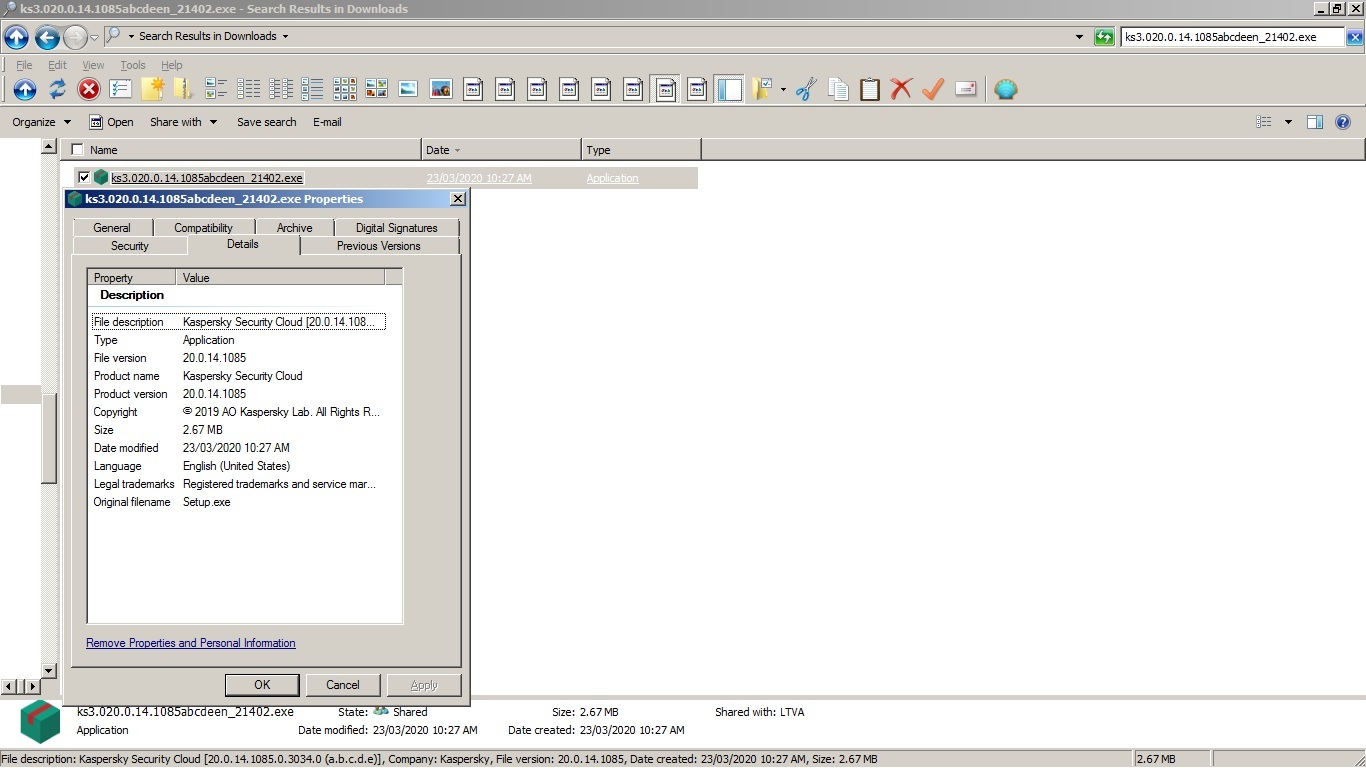The width and height of the screenshot is (1366, 768).
Task: Click the envelope E-mail toolbar icon
Action: pos(965,89)
